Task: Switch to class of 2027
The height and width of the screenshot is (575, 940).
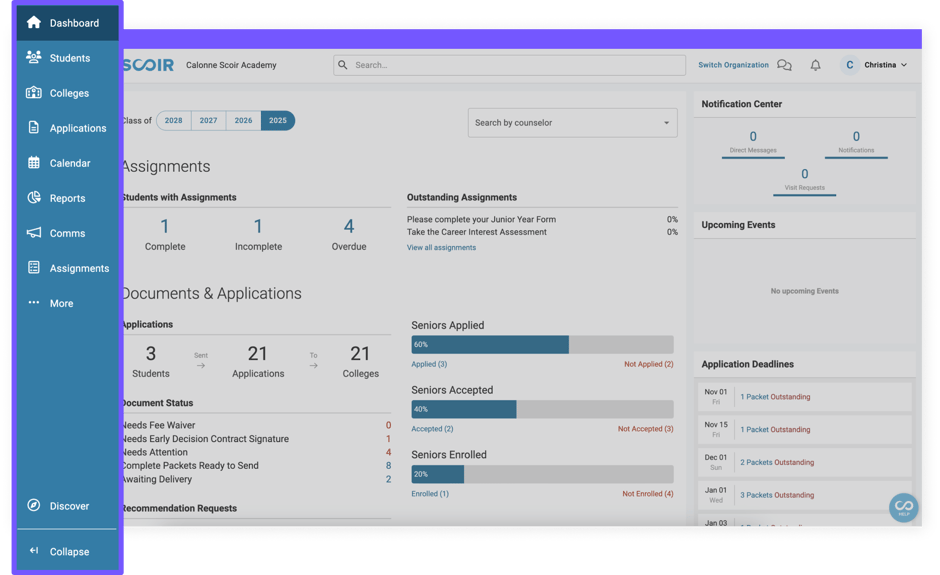Action: [208, 121]
